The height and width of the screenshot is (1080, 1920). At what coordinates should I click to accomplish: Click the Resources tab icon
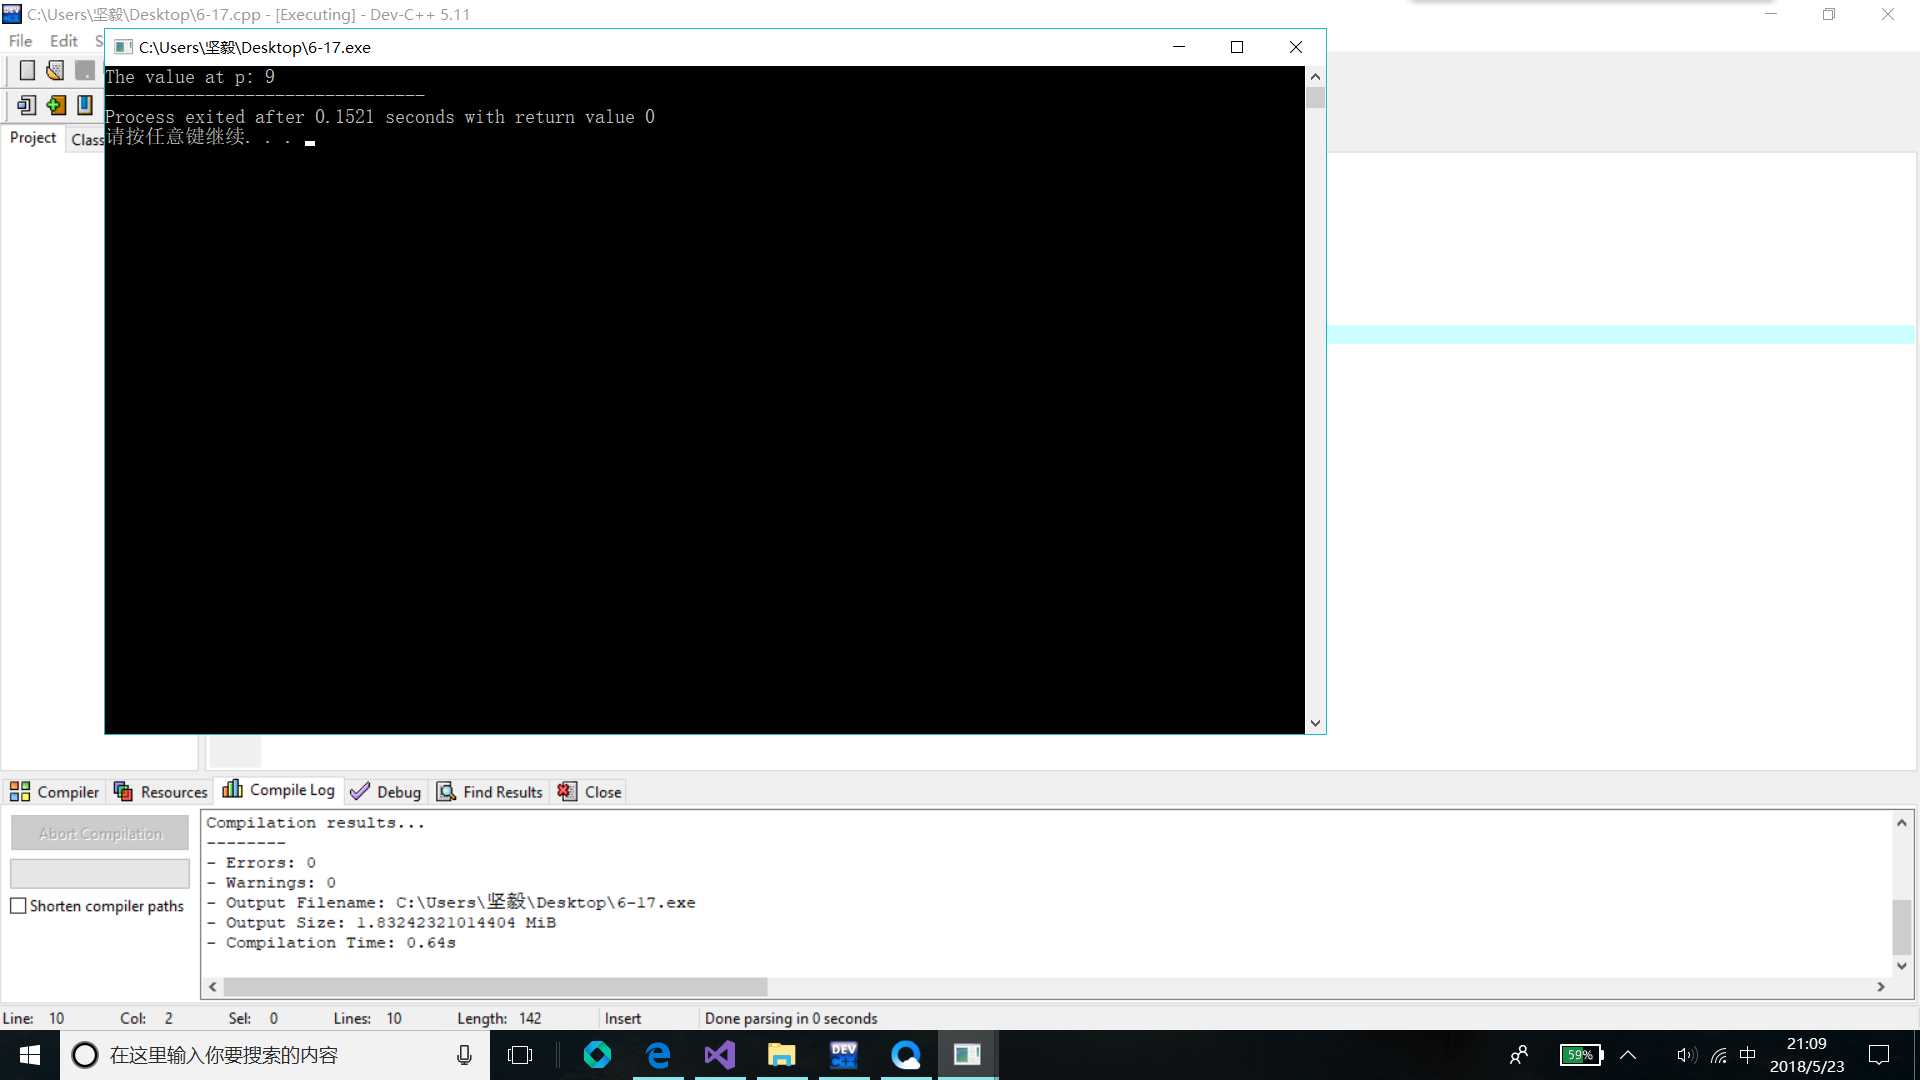125,791
